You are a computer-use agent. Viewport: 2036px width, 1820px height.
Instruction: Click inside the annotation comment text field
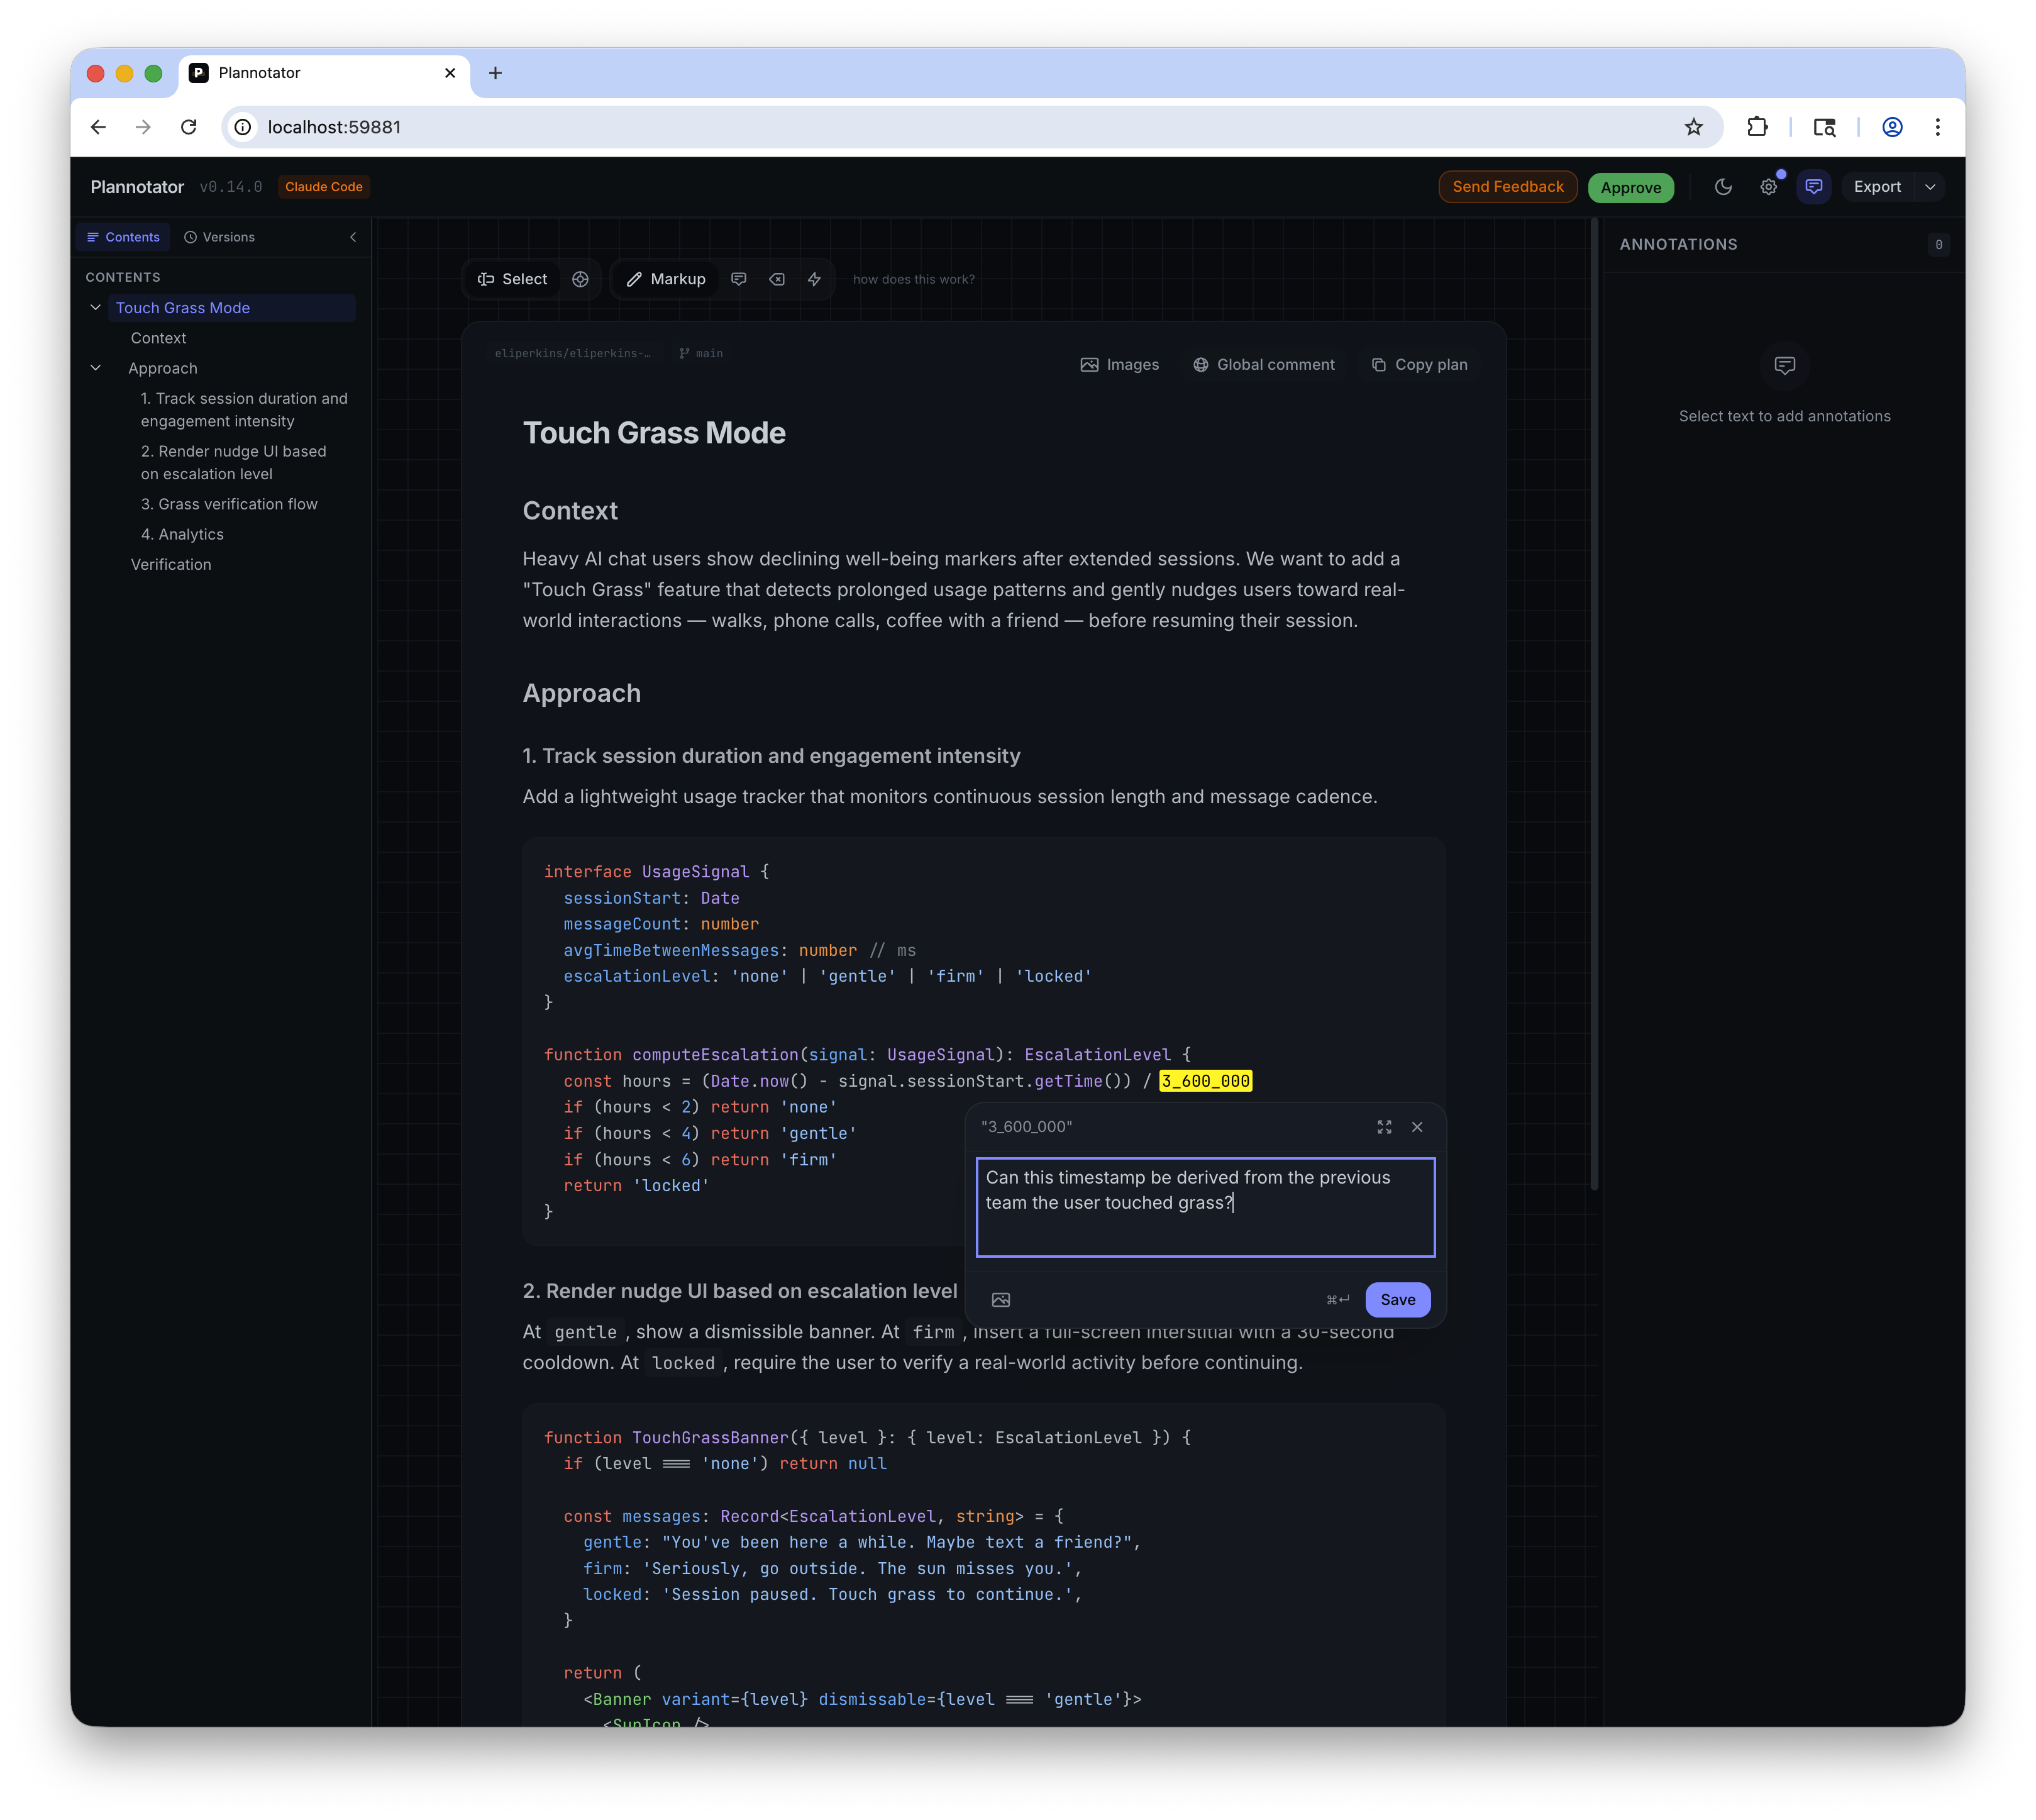1204,1225
